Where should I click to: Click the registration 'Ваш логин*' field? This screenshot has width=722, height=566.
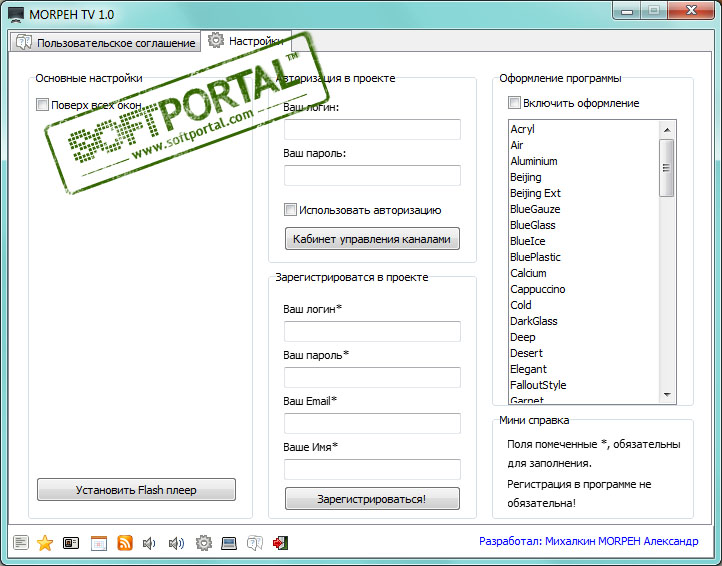pos(372,331)
